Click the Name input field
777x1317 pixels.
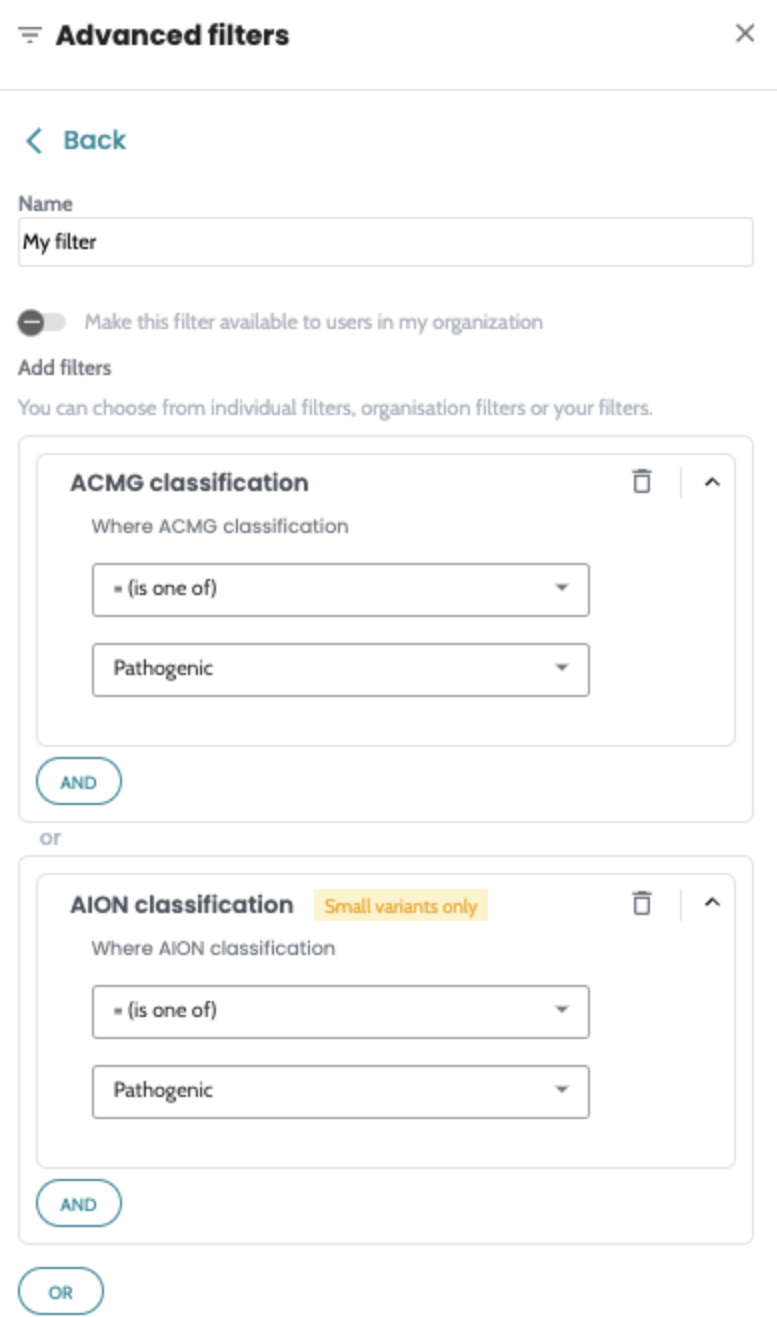pyautogui.click(x=385, y=242)
